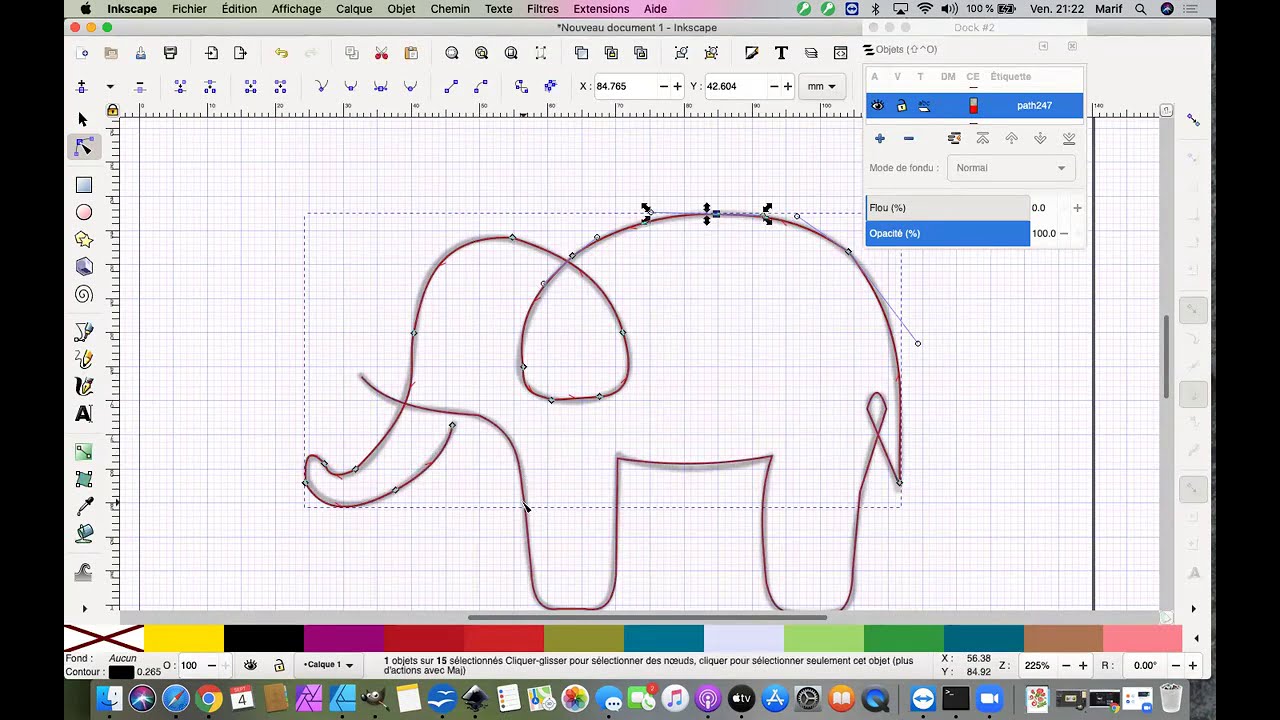This screenshot has height=720, width=1280.
Task: Choose the Ellipse tool
Action: point(84,212)
